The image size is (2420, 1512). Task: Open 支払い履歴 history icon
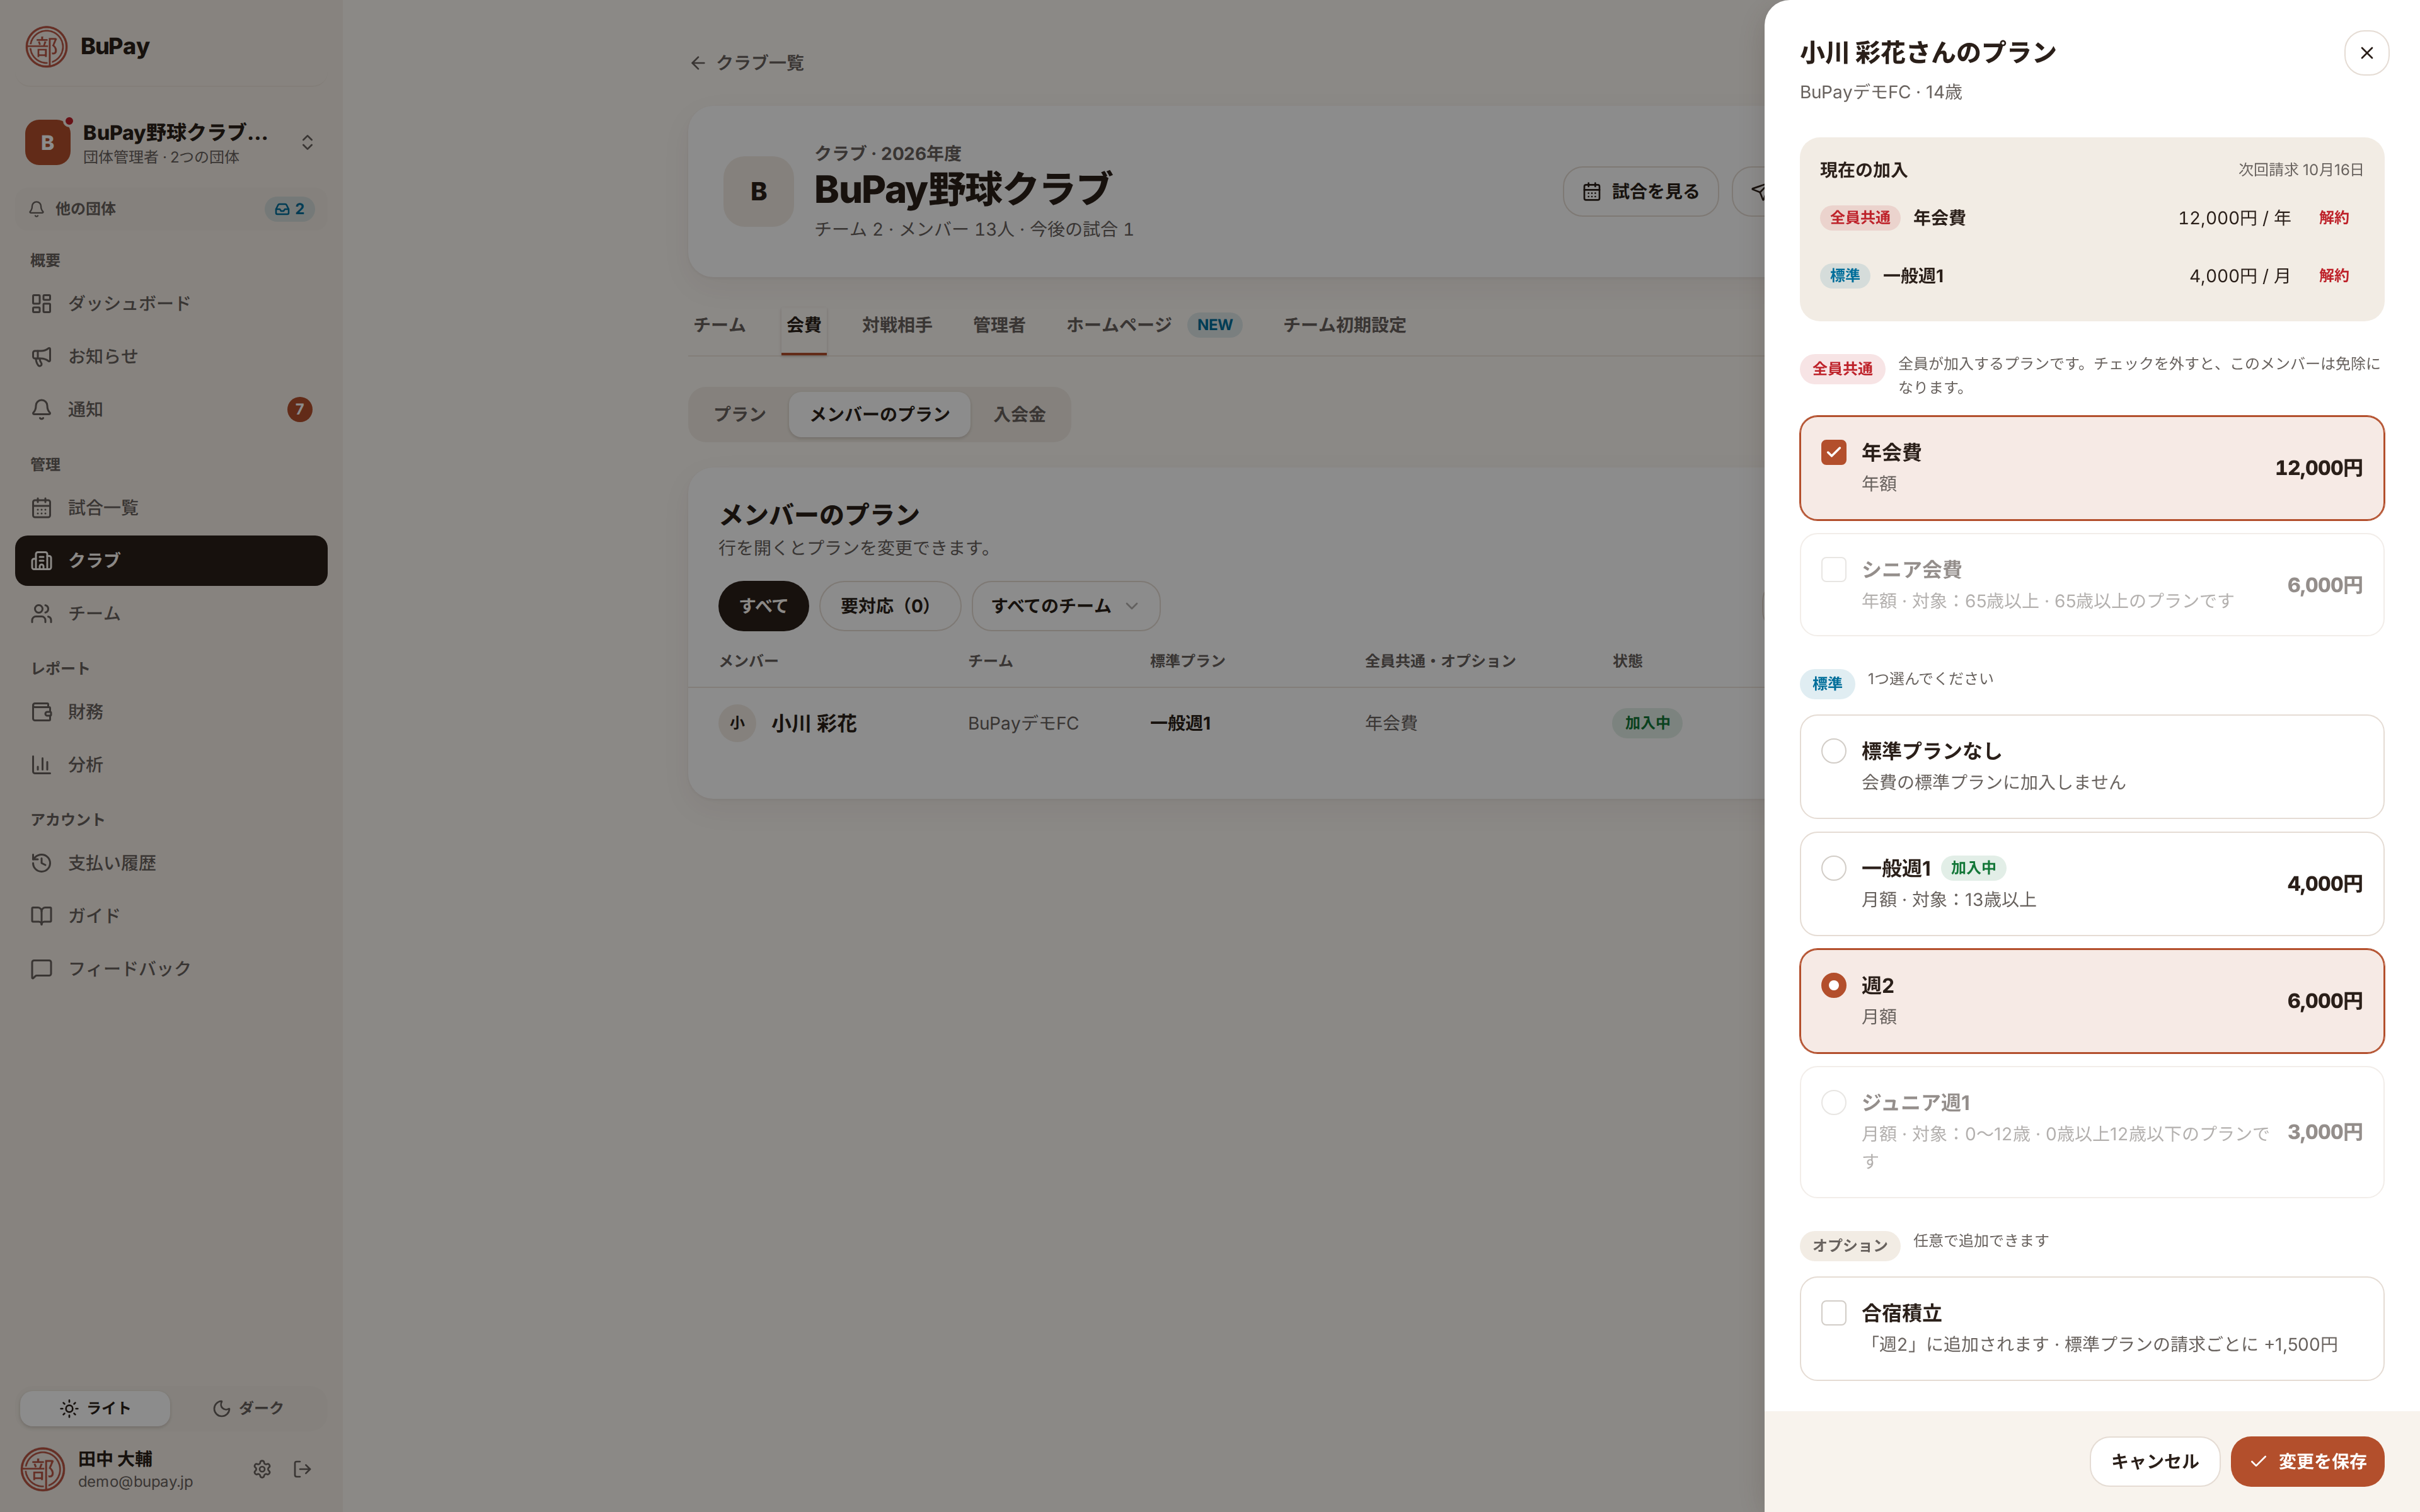coord(41,863)
